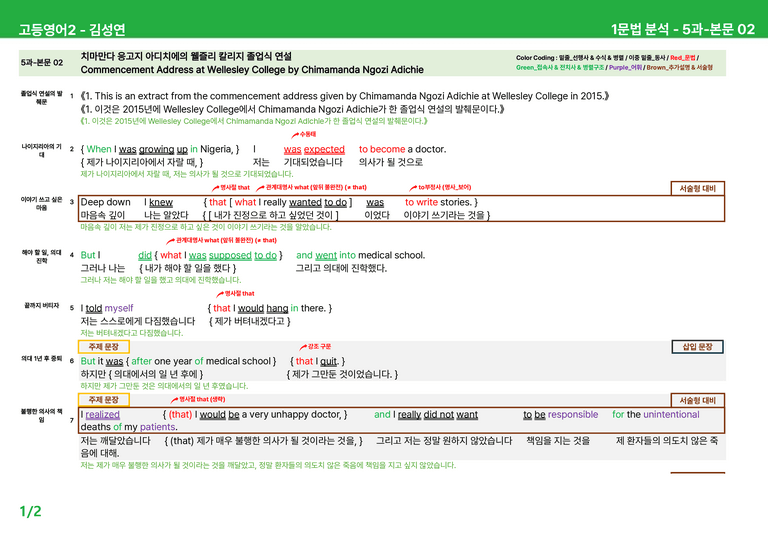Select the 주제 문장 tag above sentence 6
768x543 pixels.
tap(104, 347)
